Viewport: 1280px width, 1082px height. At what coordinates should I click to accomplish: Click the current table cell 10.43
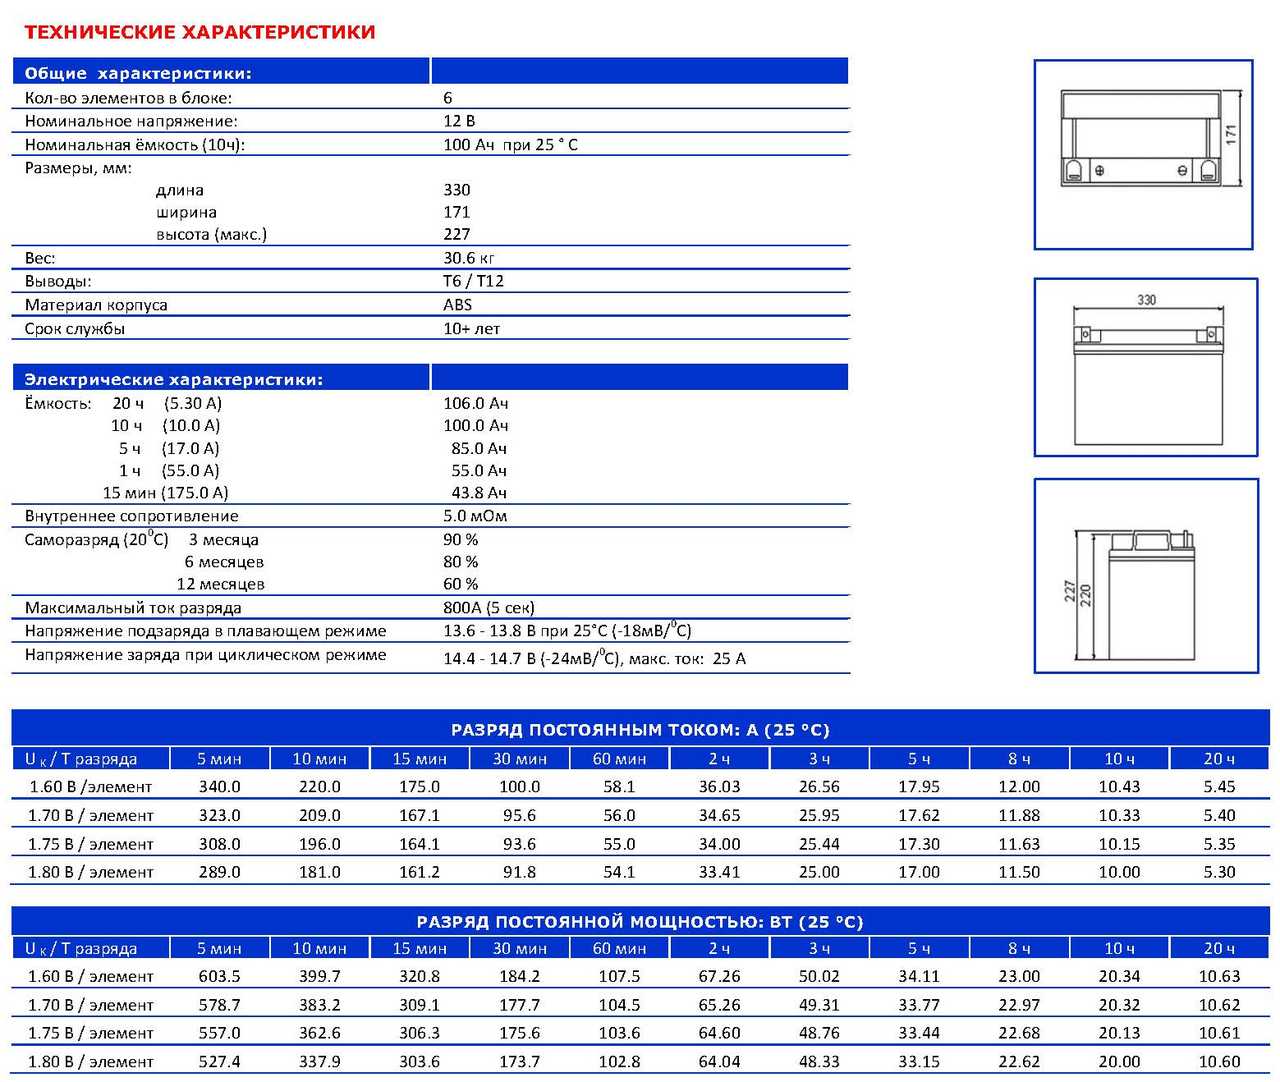click(1119, 787)
